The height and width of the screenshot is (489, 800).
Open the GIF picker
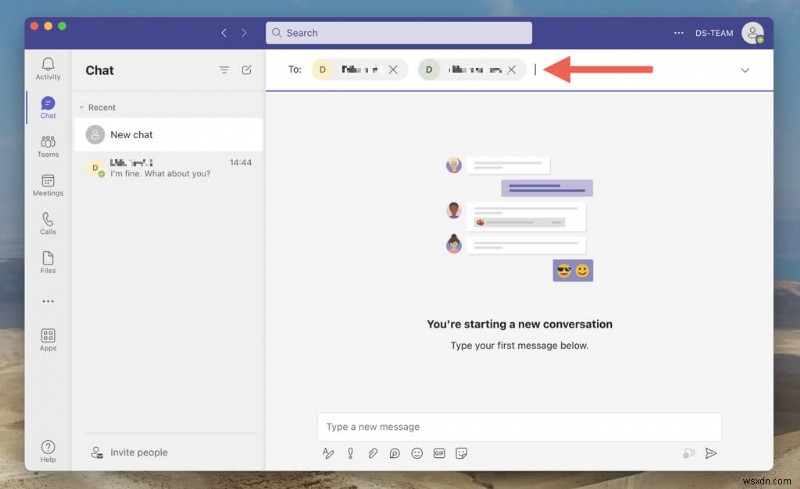click(439, 453)
